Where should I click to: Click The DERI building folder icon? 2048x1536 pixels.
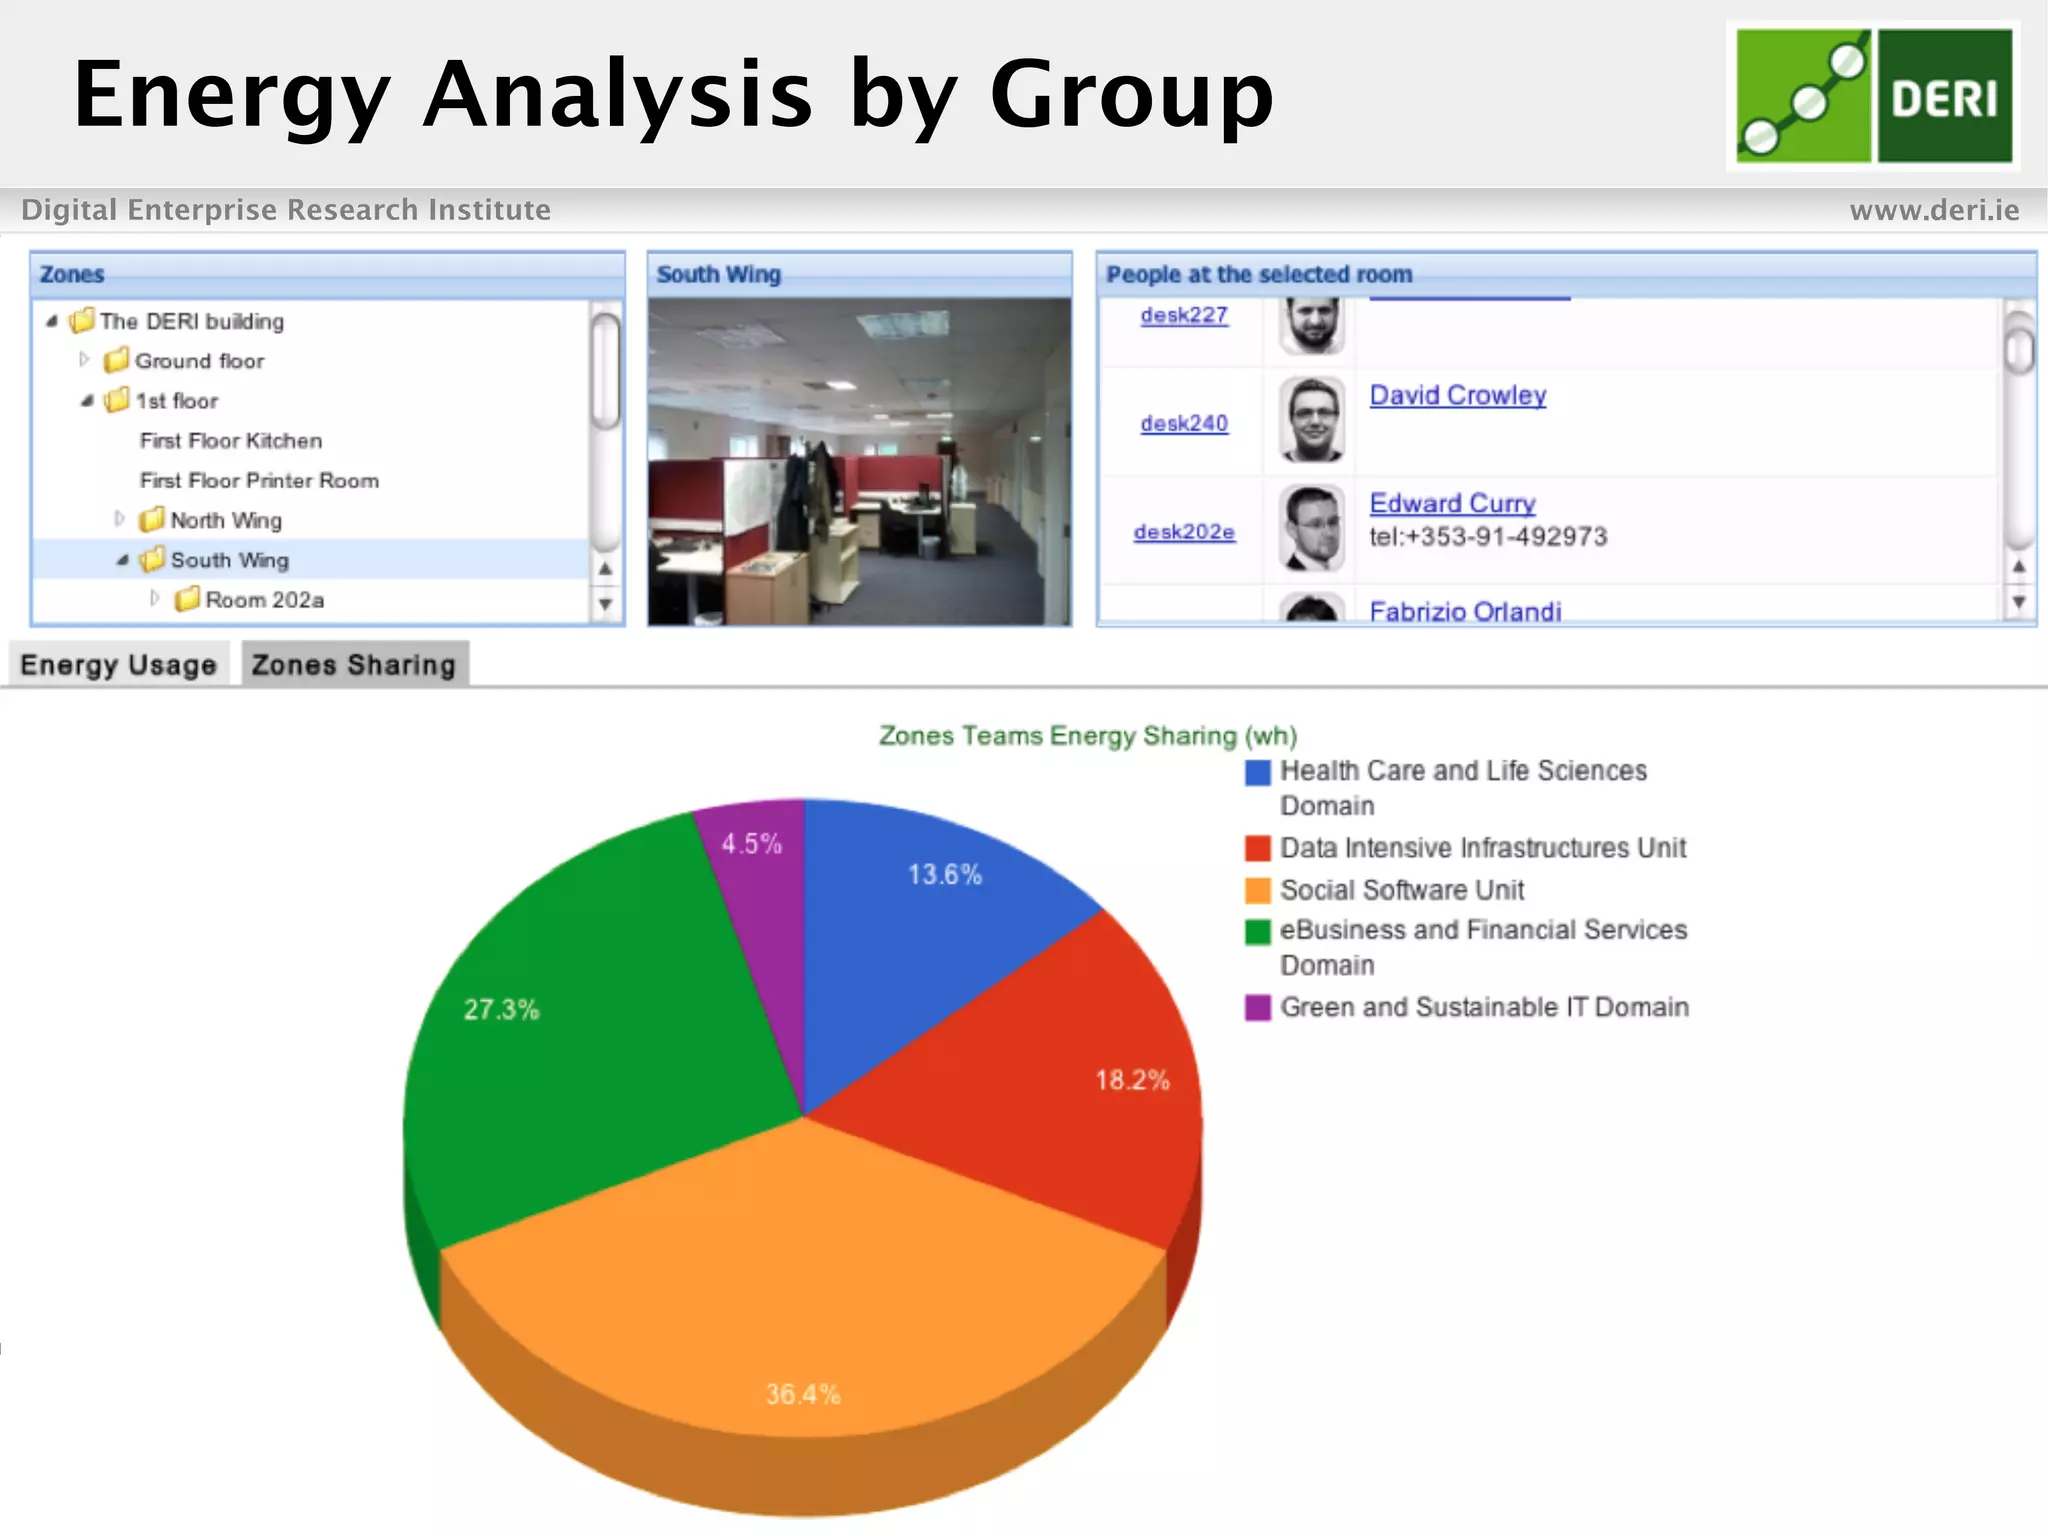click(82, 321)
